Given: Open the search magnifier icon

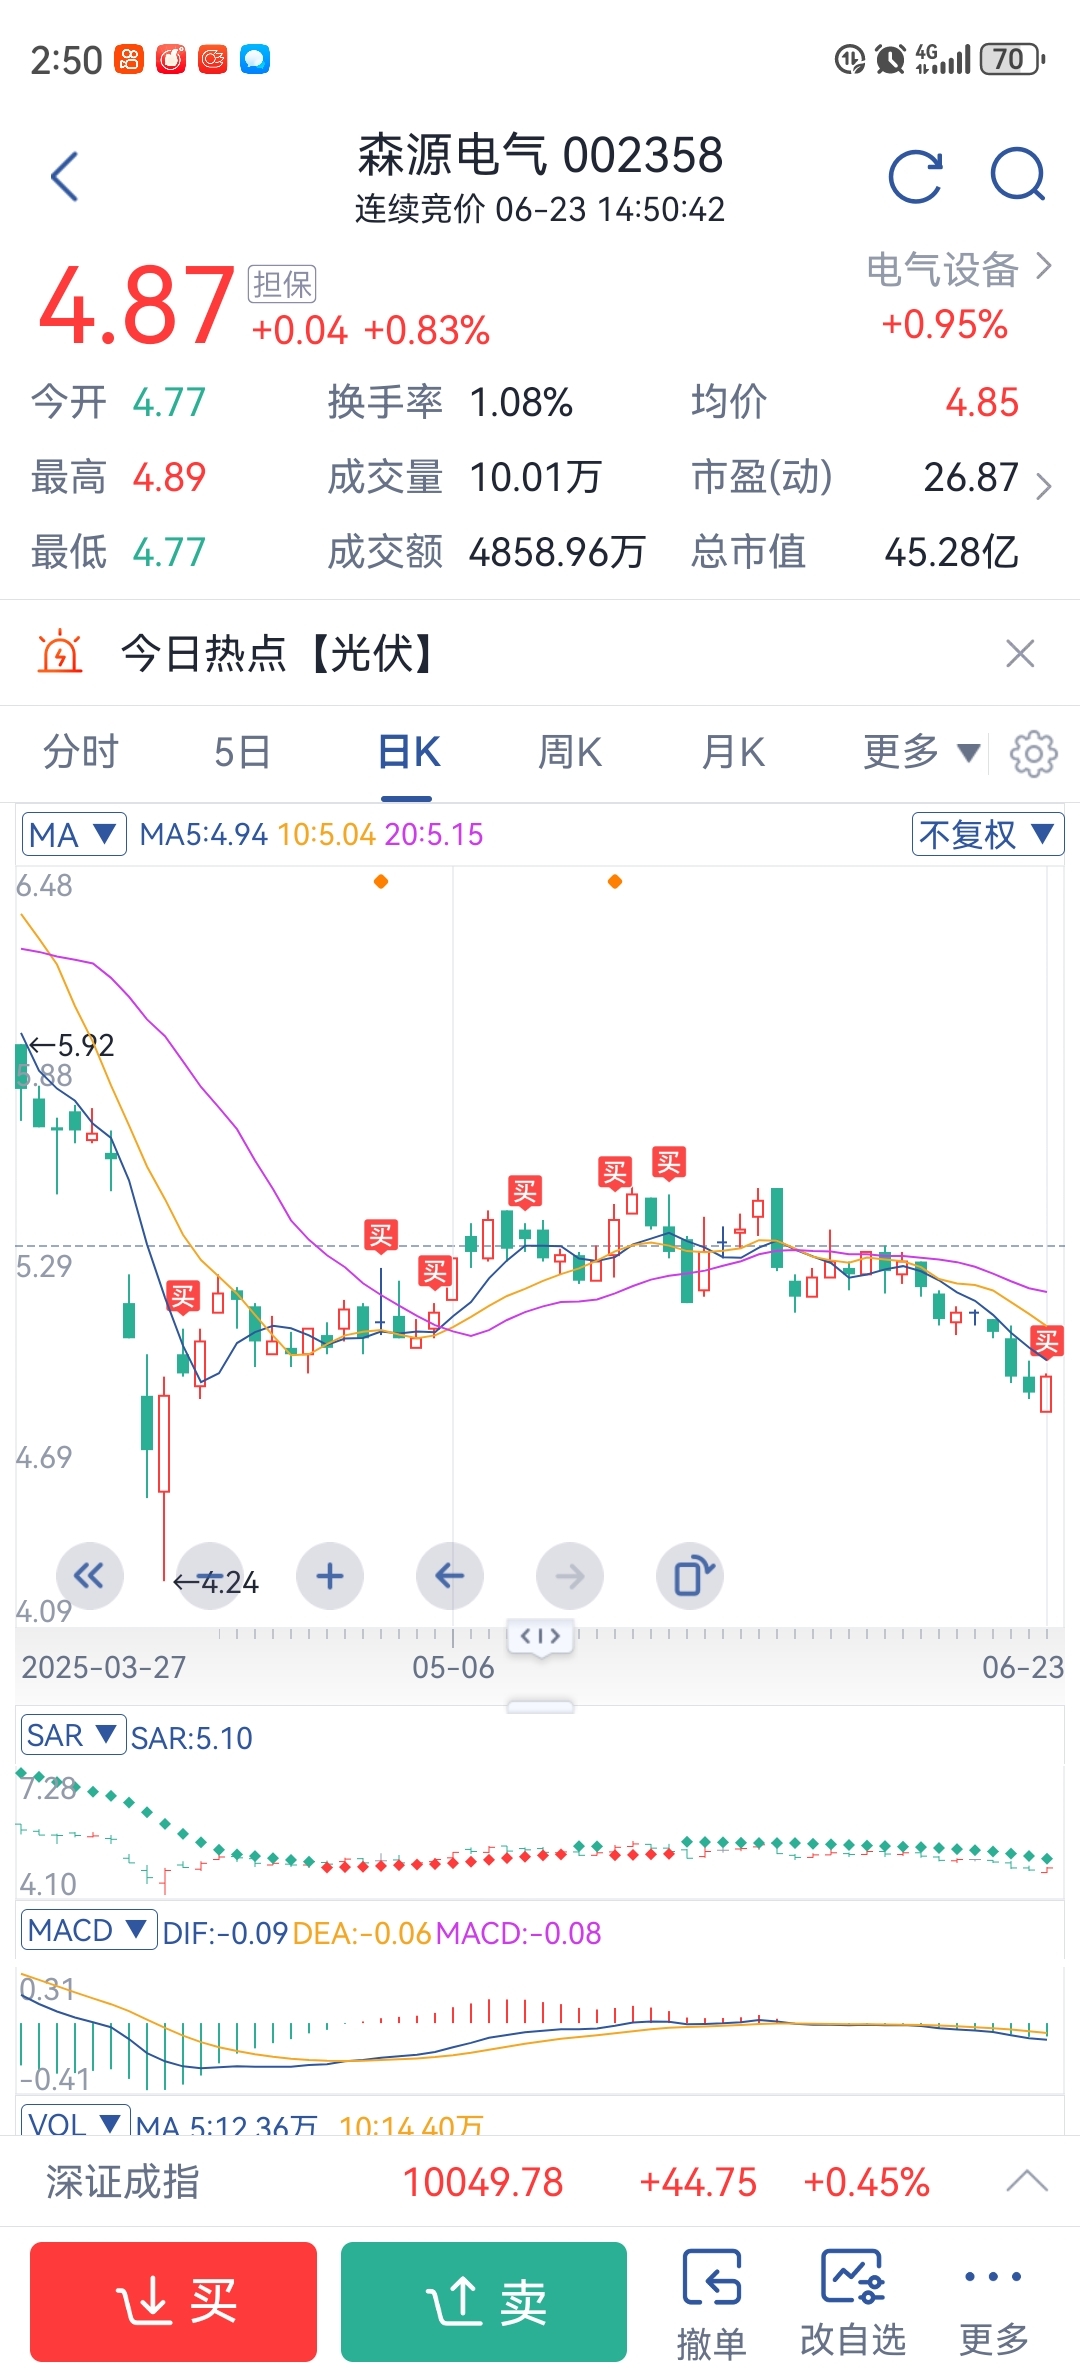Looking at the screenshot, I should point(1018,177).
